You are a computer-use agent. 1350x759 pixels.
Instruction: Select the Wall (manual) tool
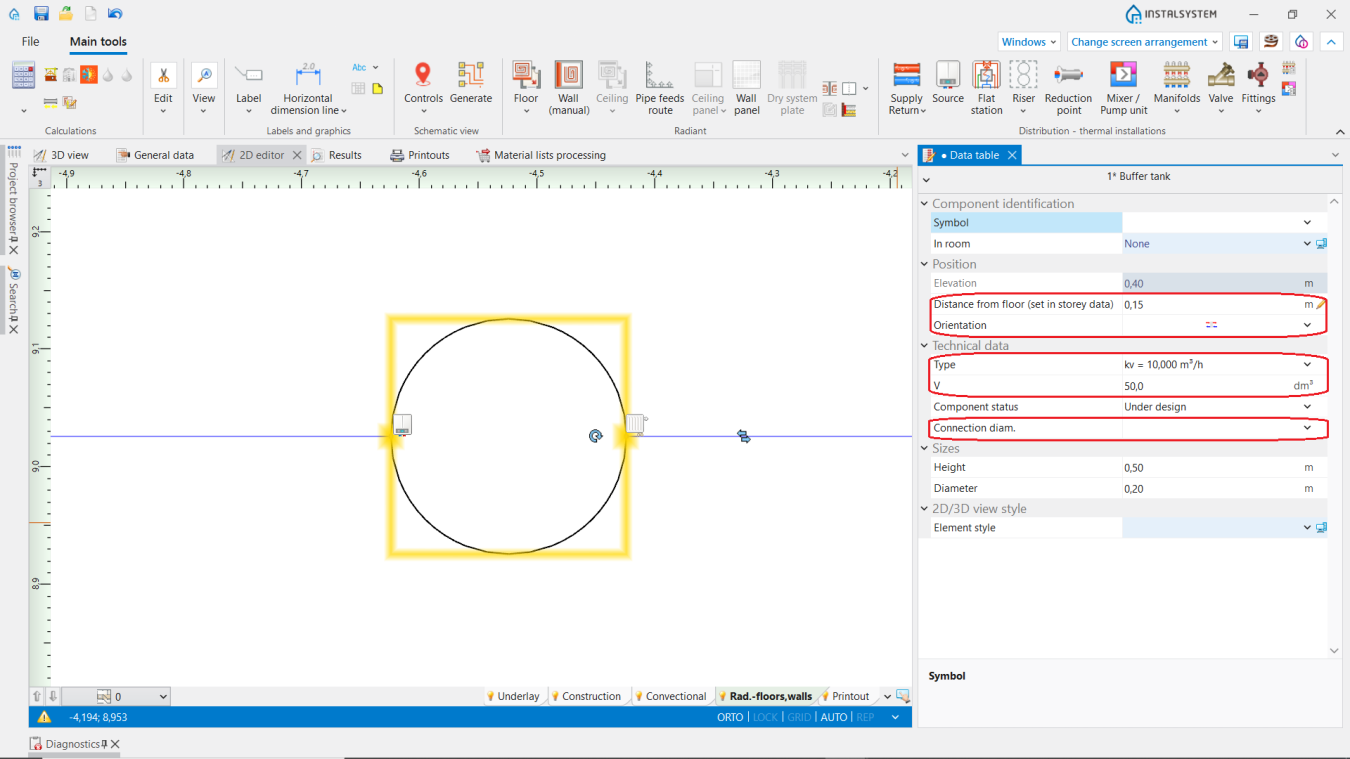(x=568, y=87)
